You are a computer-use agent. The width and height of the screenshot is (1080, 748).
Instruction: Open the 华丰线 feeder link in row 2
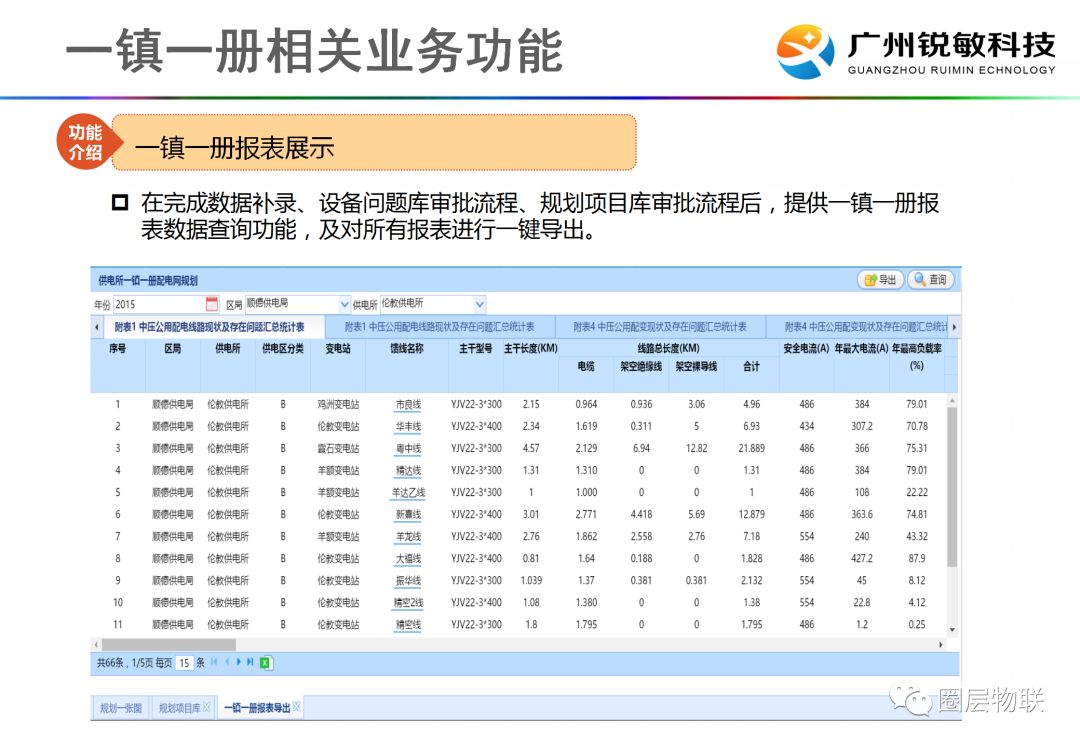click(408, 426)
